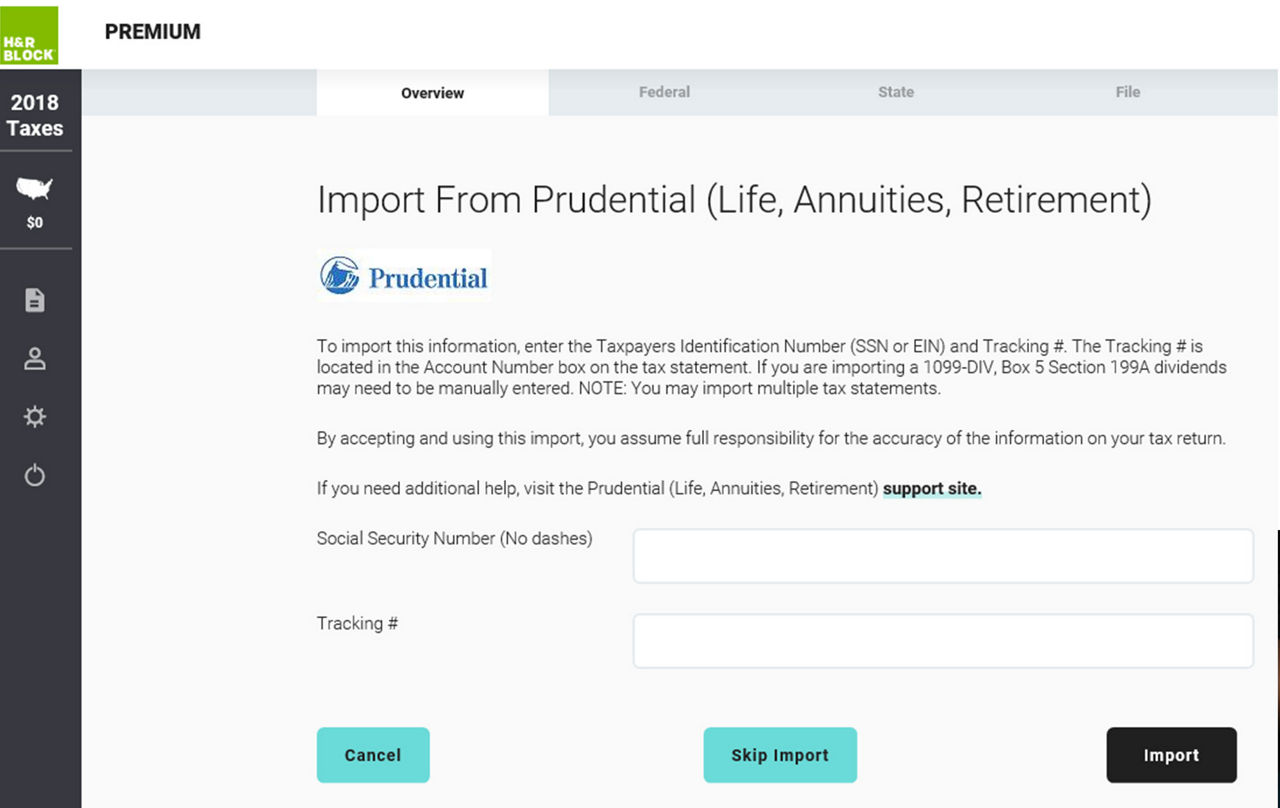Switch to the Federal tab

pos(664,91)
